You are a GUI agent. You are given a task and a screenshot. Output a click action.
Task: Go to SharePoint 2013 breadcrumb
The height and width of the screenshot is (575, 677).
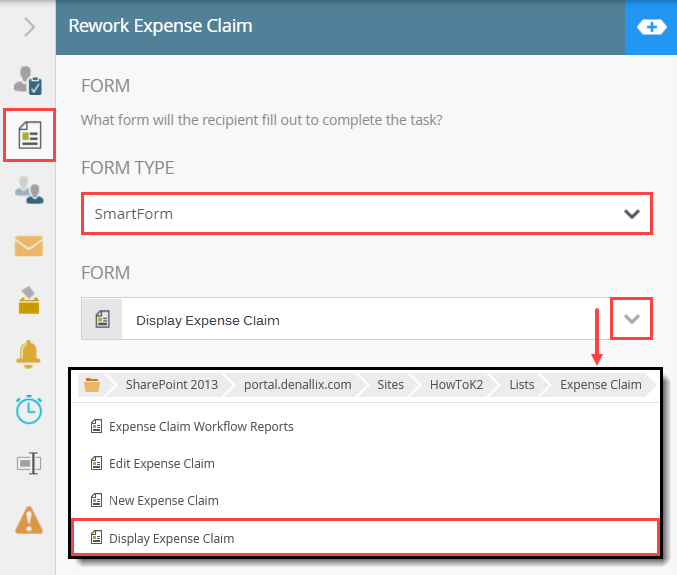click(172, 384)
